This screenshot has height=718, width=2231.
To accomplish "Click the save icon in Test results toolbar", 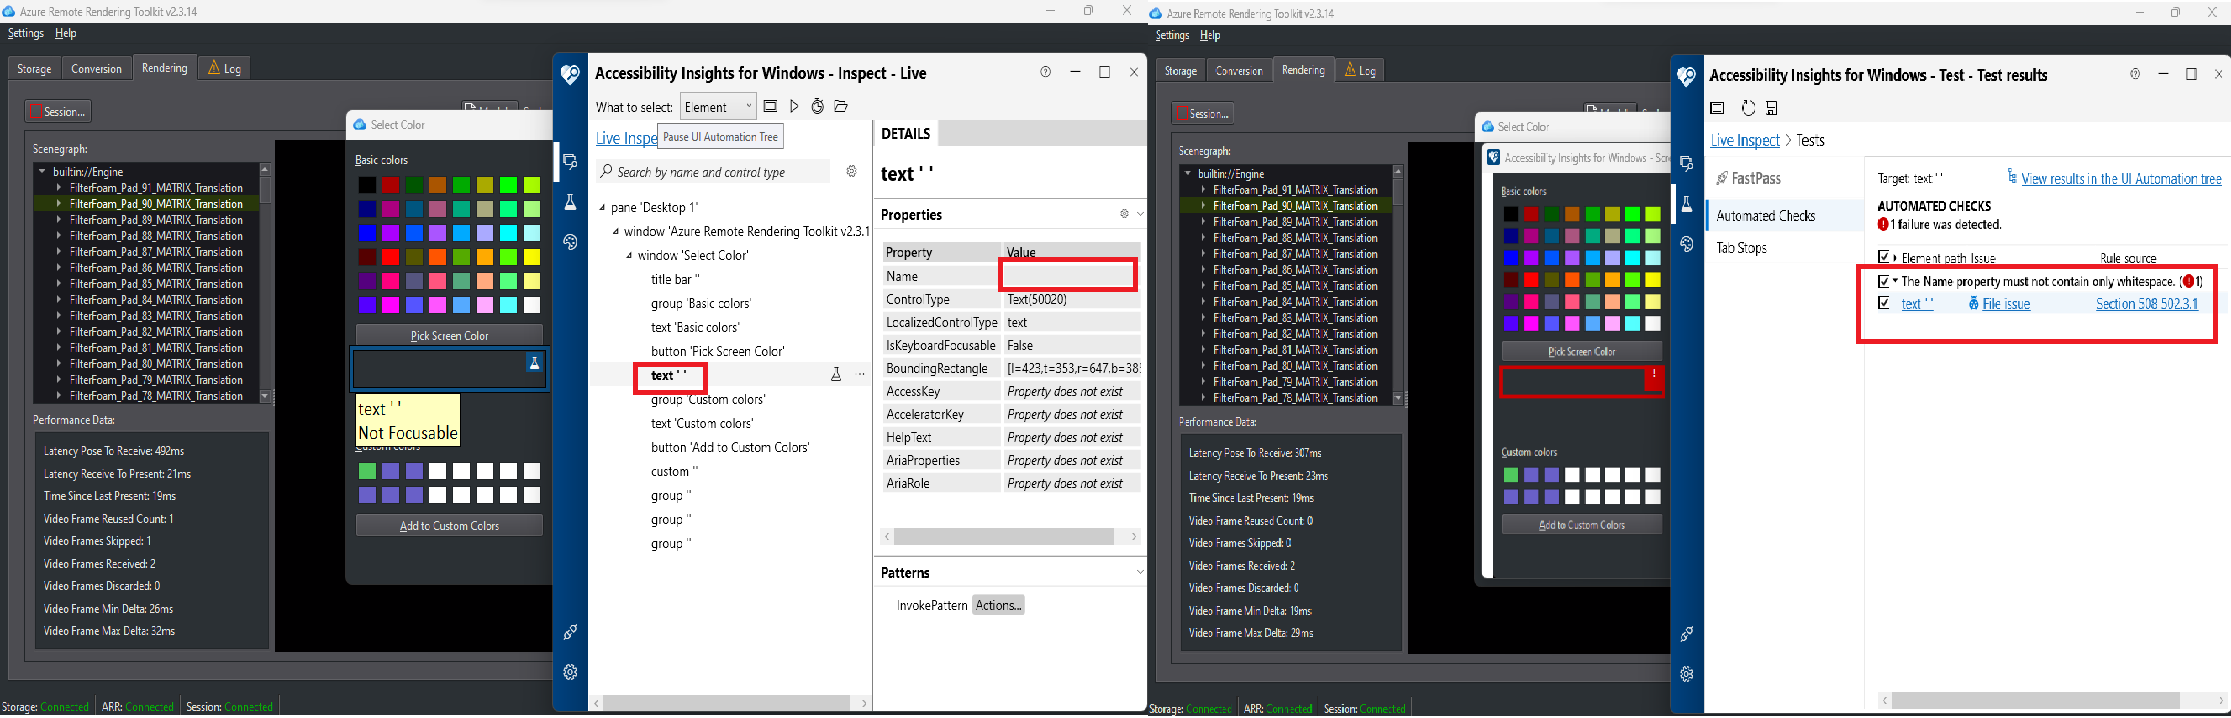I will click(1772, 108).
